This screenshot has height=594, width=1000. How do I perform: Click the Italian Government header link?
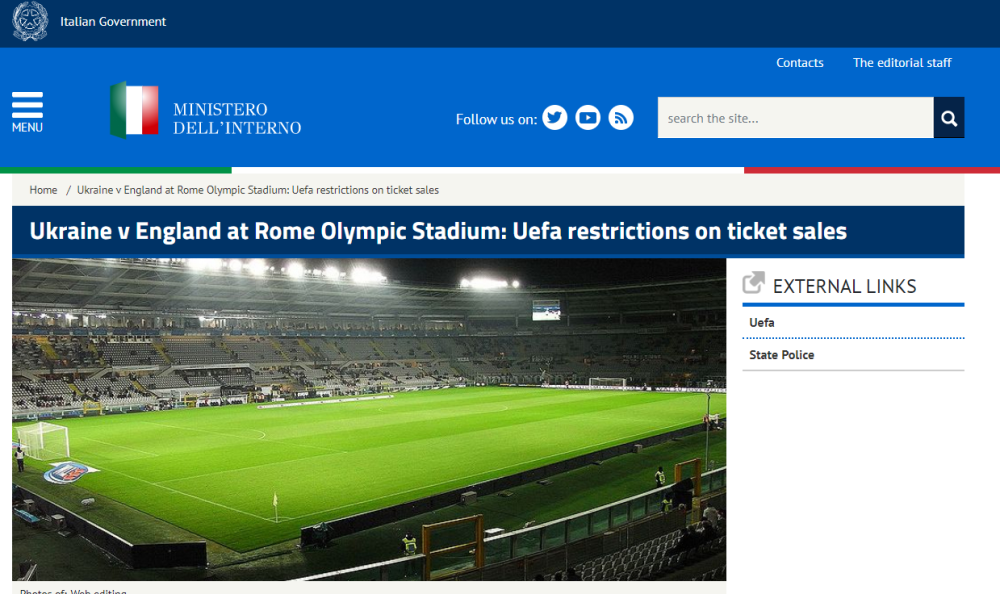pos(113,22)
